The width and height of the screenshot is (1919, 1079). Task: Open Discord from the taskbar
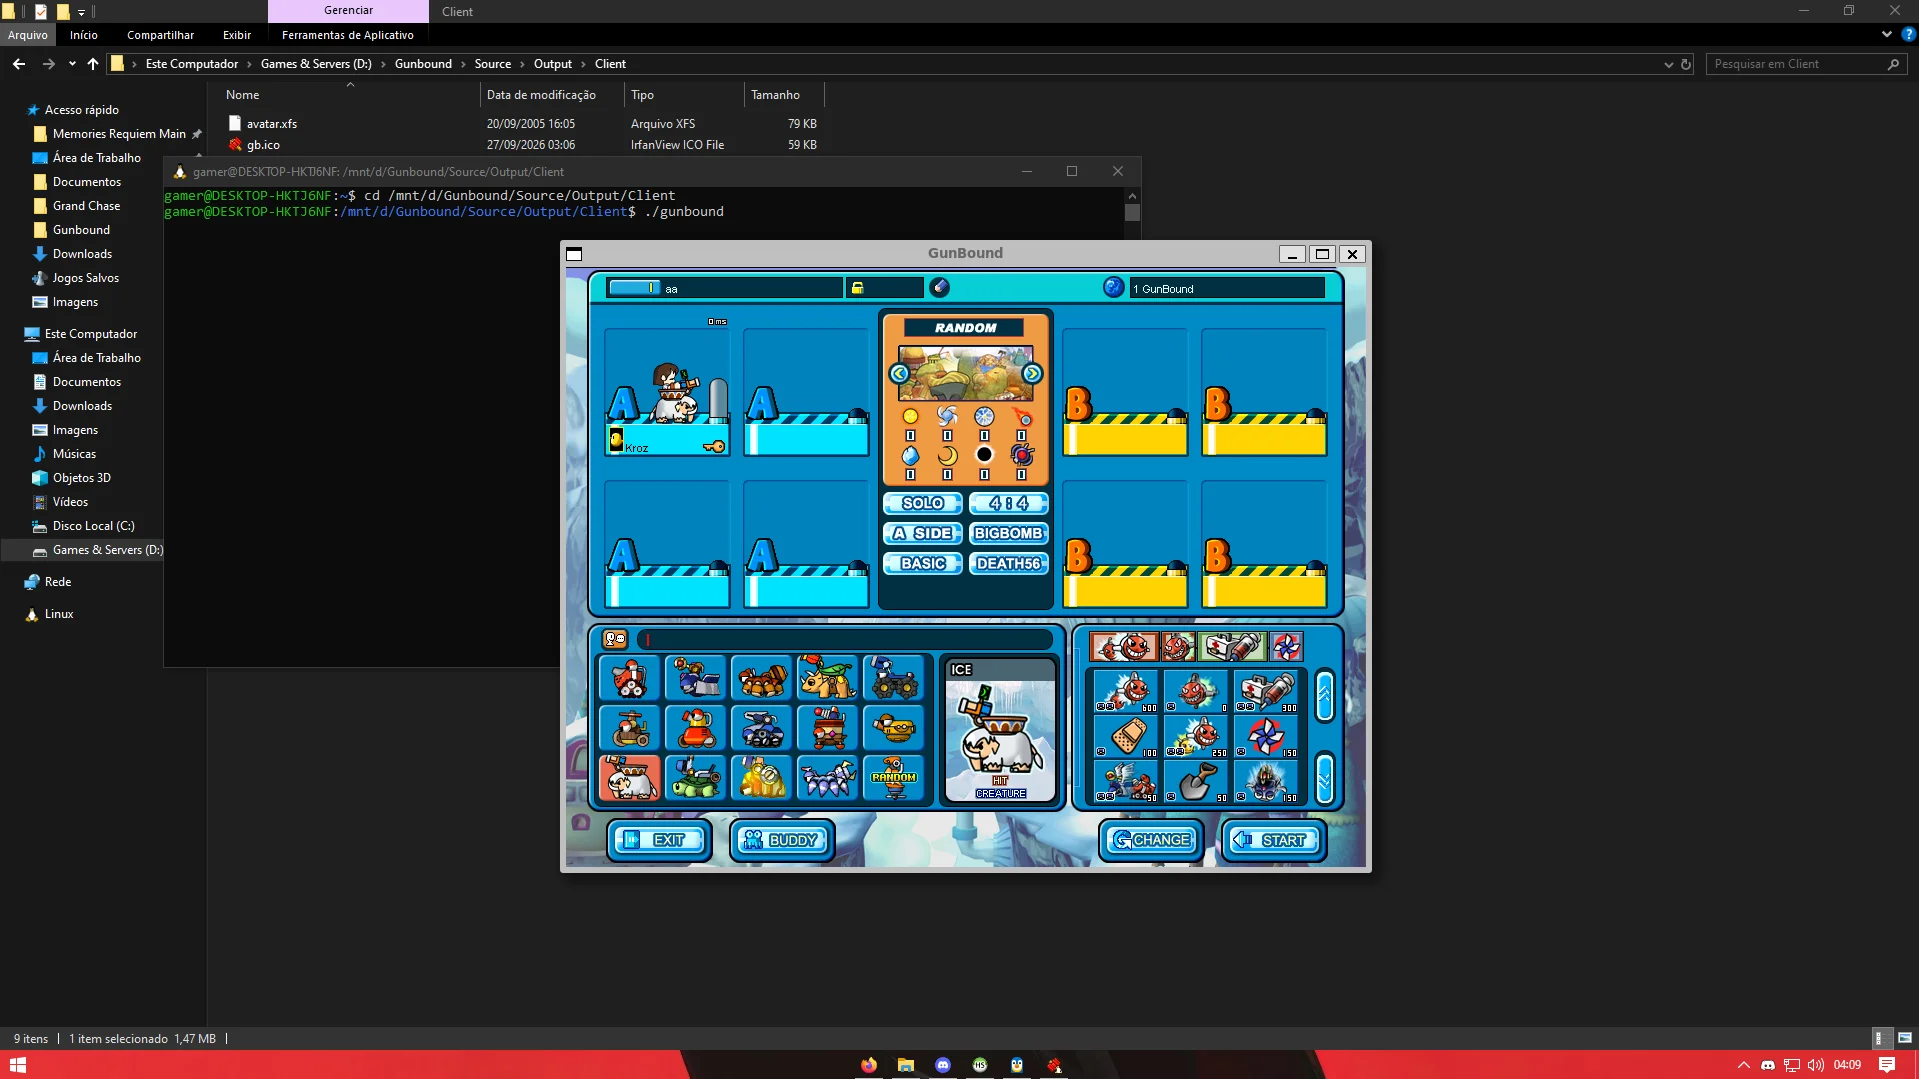point(942,1065)
